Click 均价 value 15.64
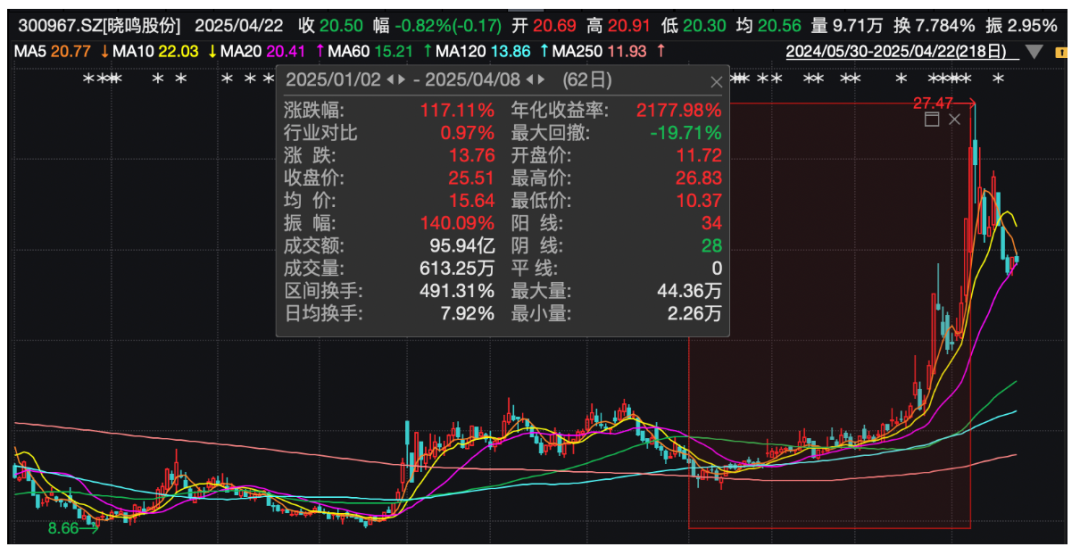Viewport: 1080px width, 555px height. pyautogui.click(x=472, y=201)
